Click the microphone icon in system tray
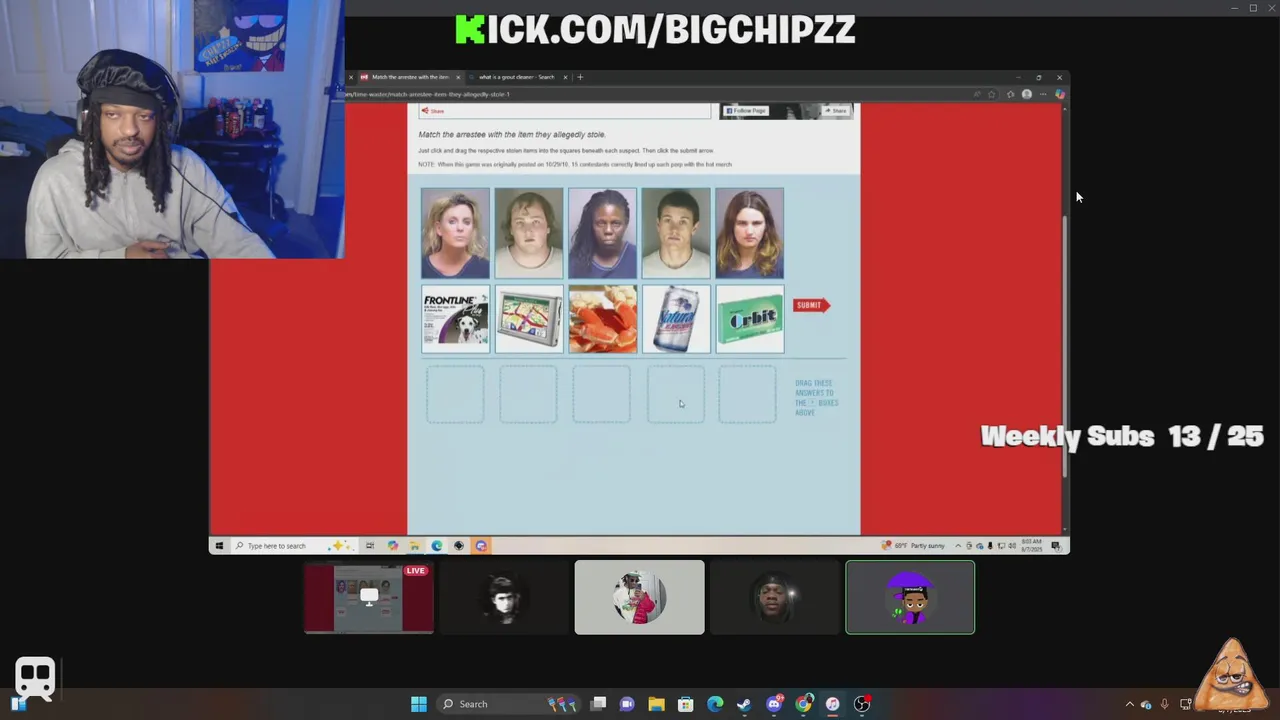 pyautogui.click(x=1164, y=704)
